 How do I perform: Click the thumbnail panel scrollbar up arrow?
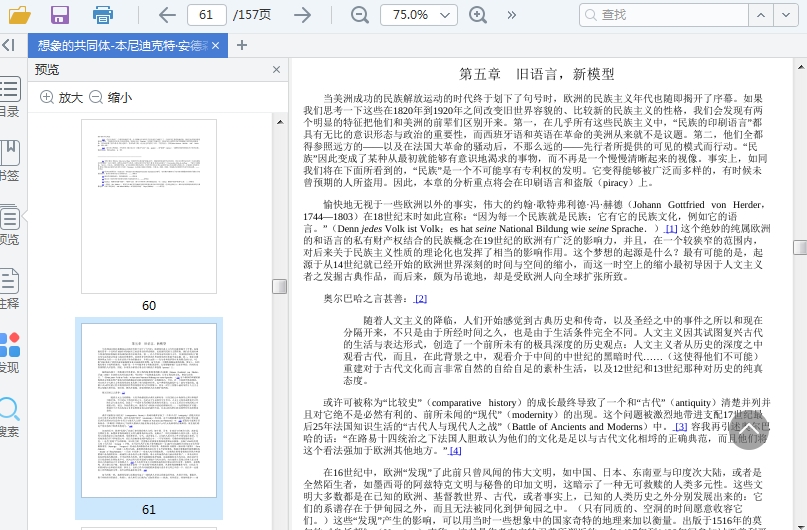click(x=280, y=122)
